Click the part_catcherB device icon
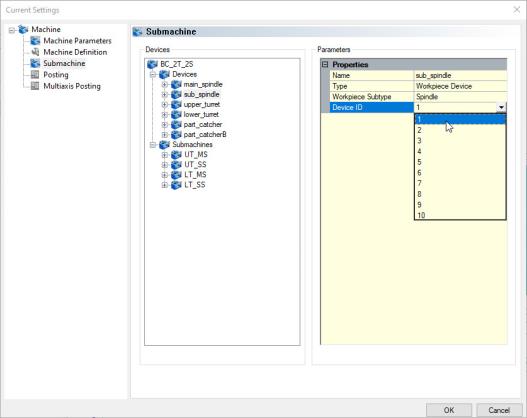 click(x=176, y=135)
